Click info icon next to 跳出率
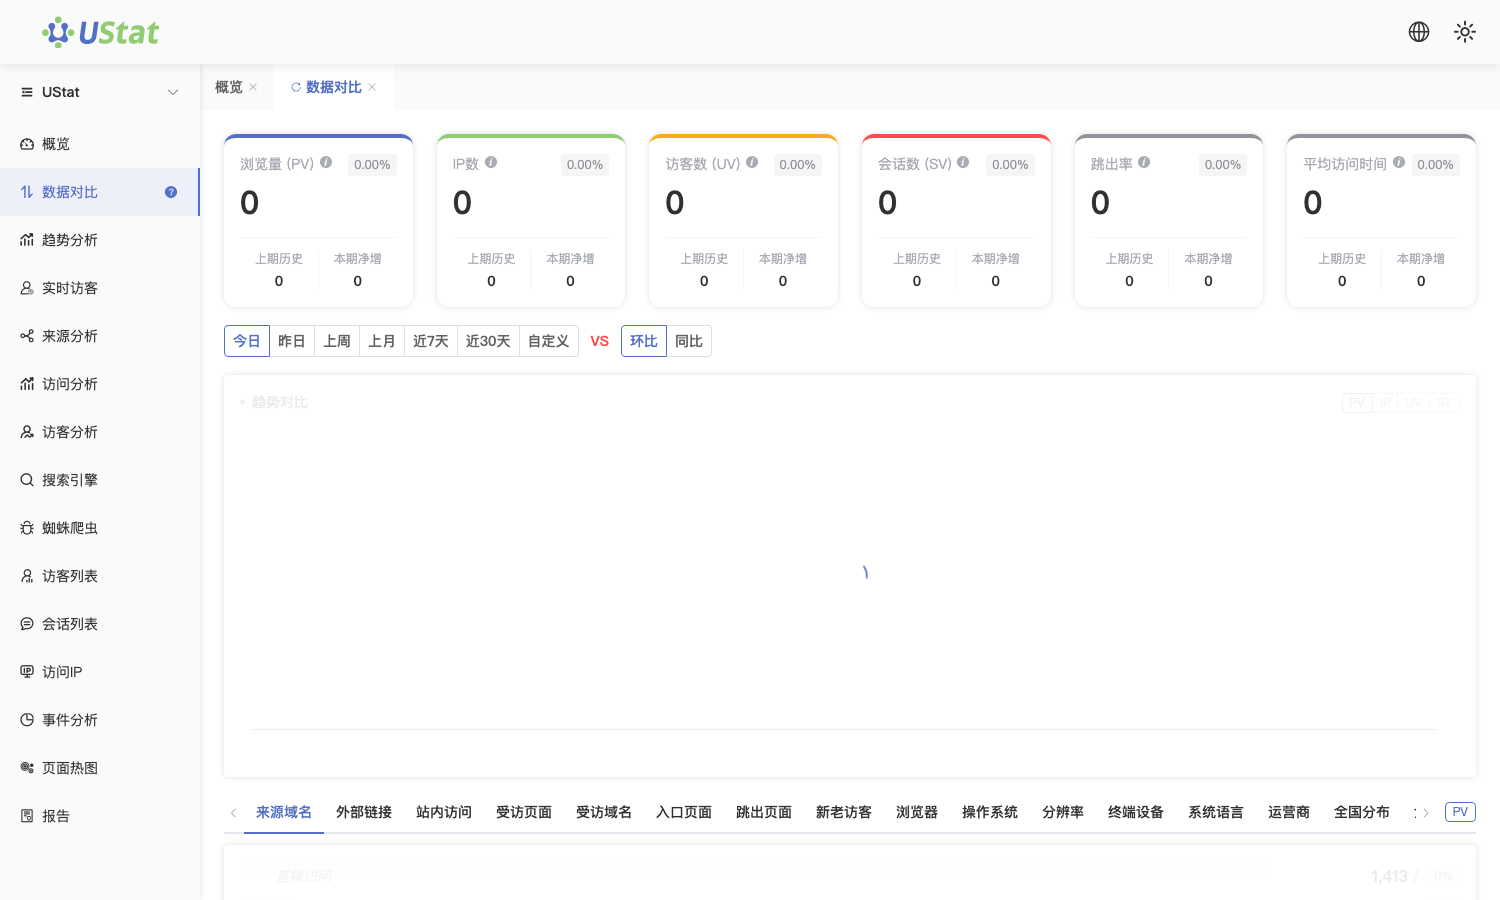This screenshot has height=900, width=1500. 1144,162
